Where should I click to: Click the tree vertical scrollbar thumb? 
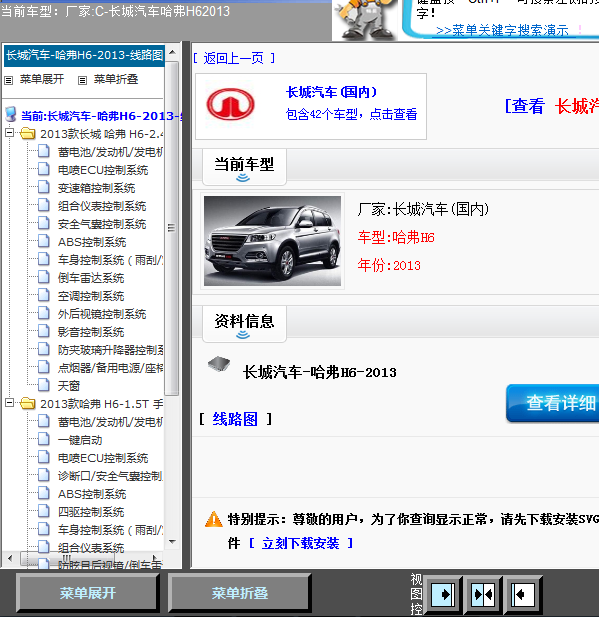tap(172, 227)
